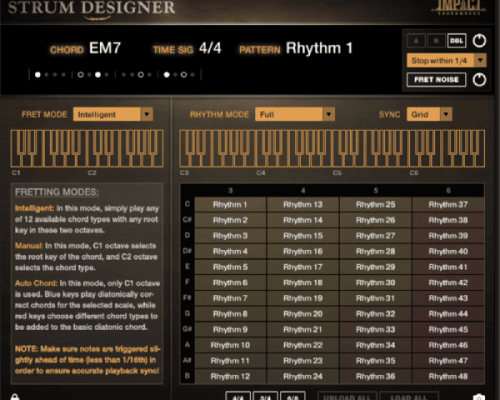Select the 4/4 time signature button
This screenshot has height=400, width=500.
tap(238, 396)
